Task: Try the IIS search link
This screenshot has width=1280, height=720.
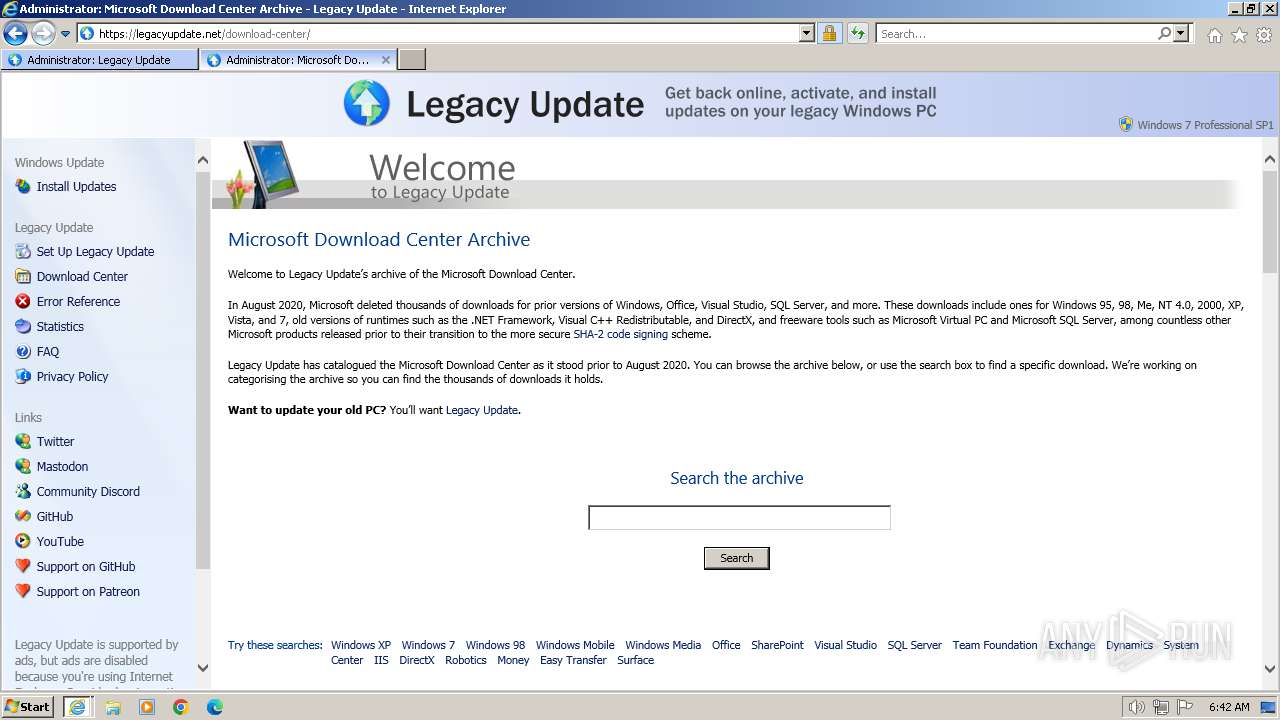Action: point(381,660)
